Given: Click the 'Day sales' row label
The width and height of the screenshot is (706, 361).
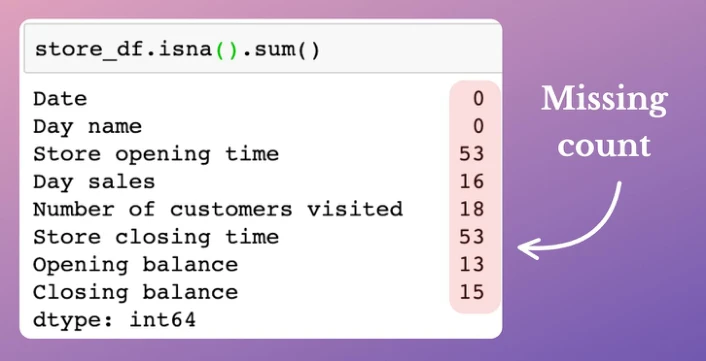Looking at the screenshot, I should 94,182.
